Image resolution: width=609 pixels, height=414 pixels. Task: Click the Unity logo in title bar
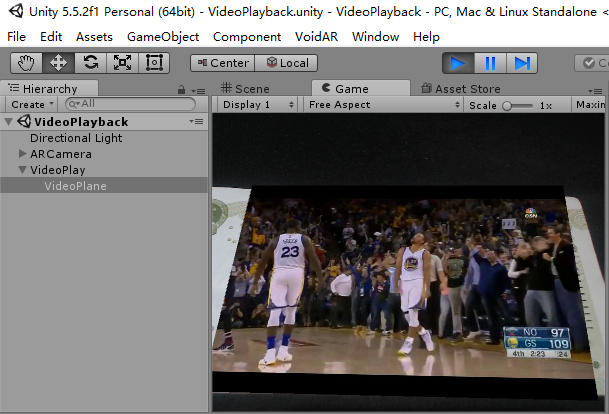16,11
